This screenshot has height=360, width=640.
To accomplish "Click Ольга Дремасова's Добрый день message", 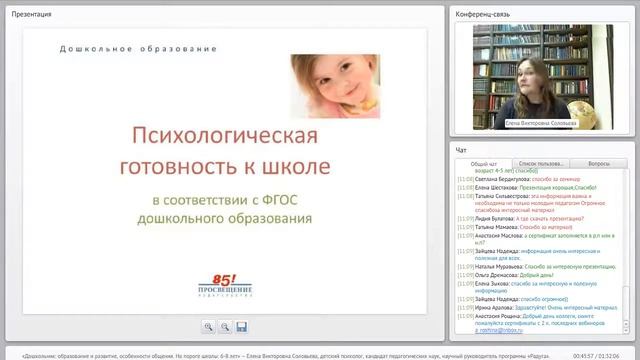I will [x=505, y=275].
